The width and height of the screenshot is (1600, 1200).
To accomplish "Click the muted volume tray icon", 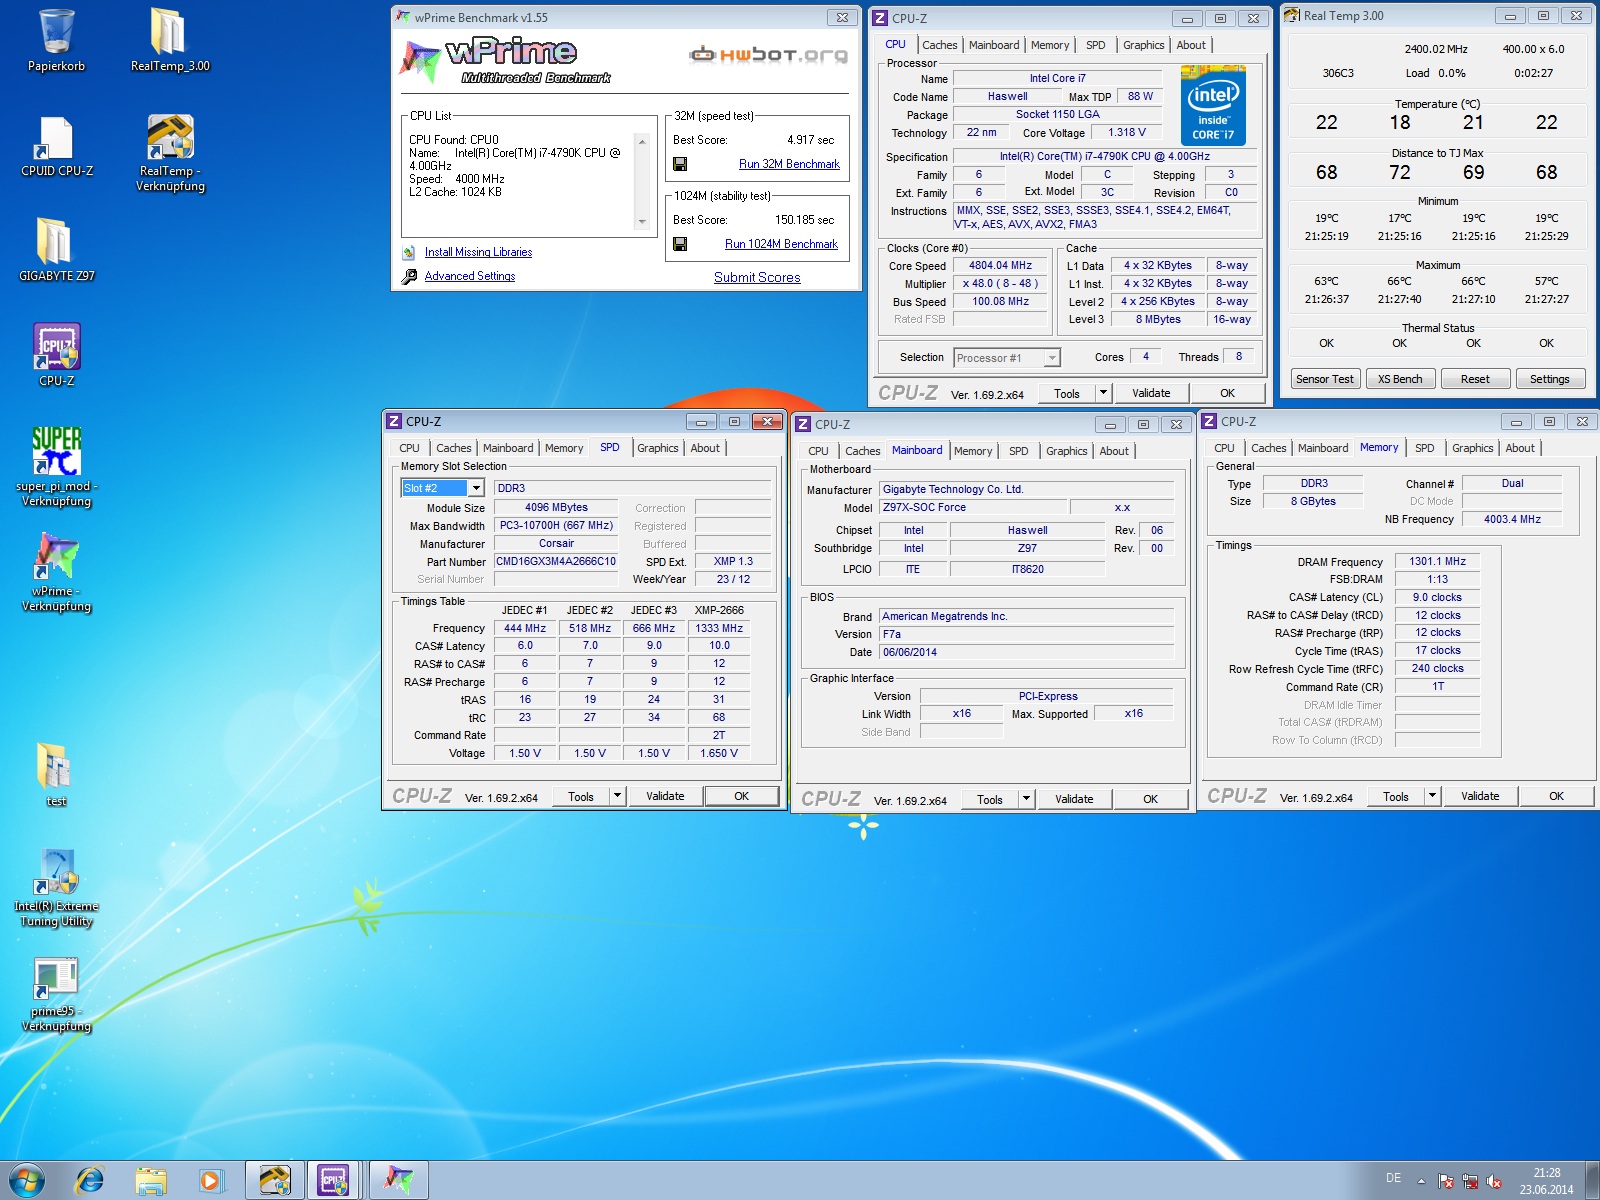I will click(1494, 1181).
